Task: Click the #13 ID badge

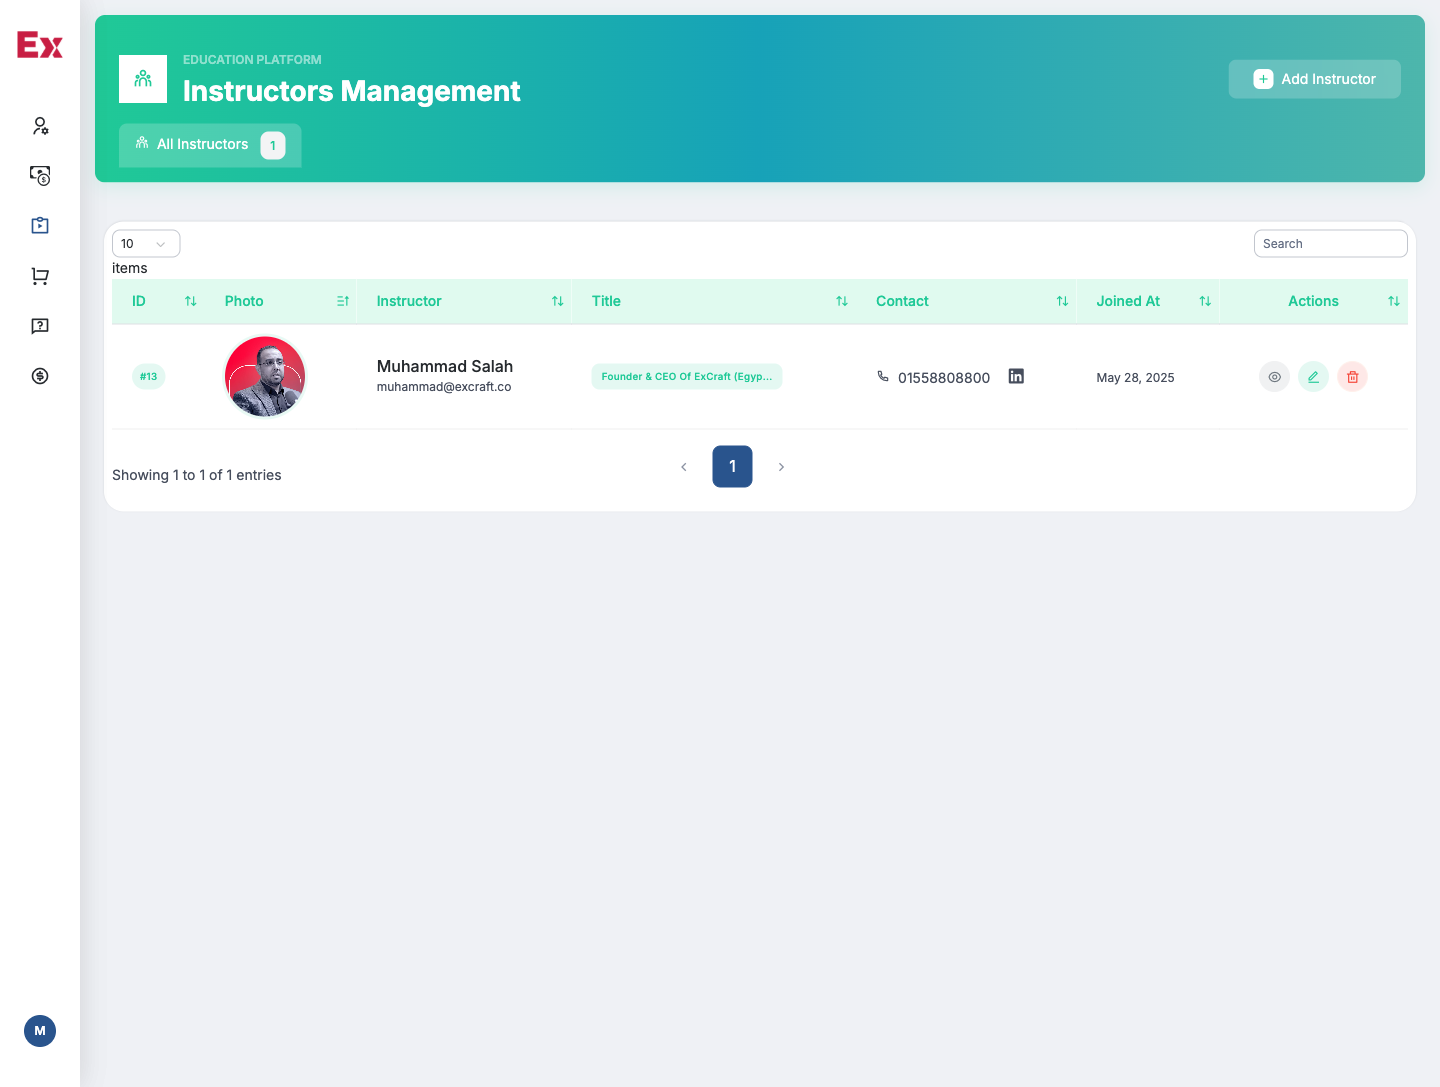Action: (148, 377)
